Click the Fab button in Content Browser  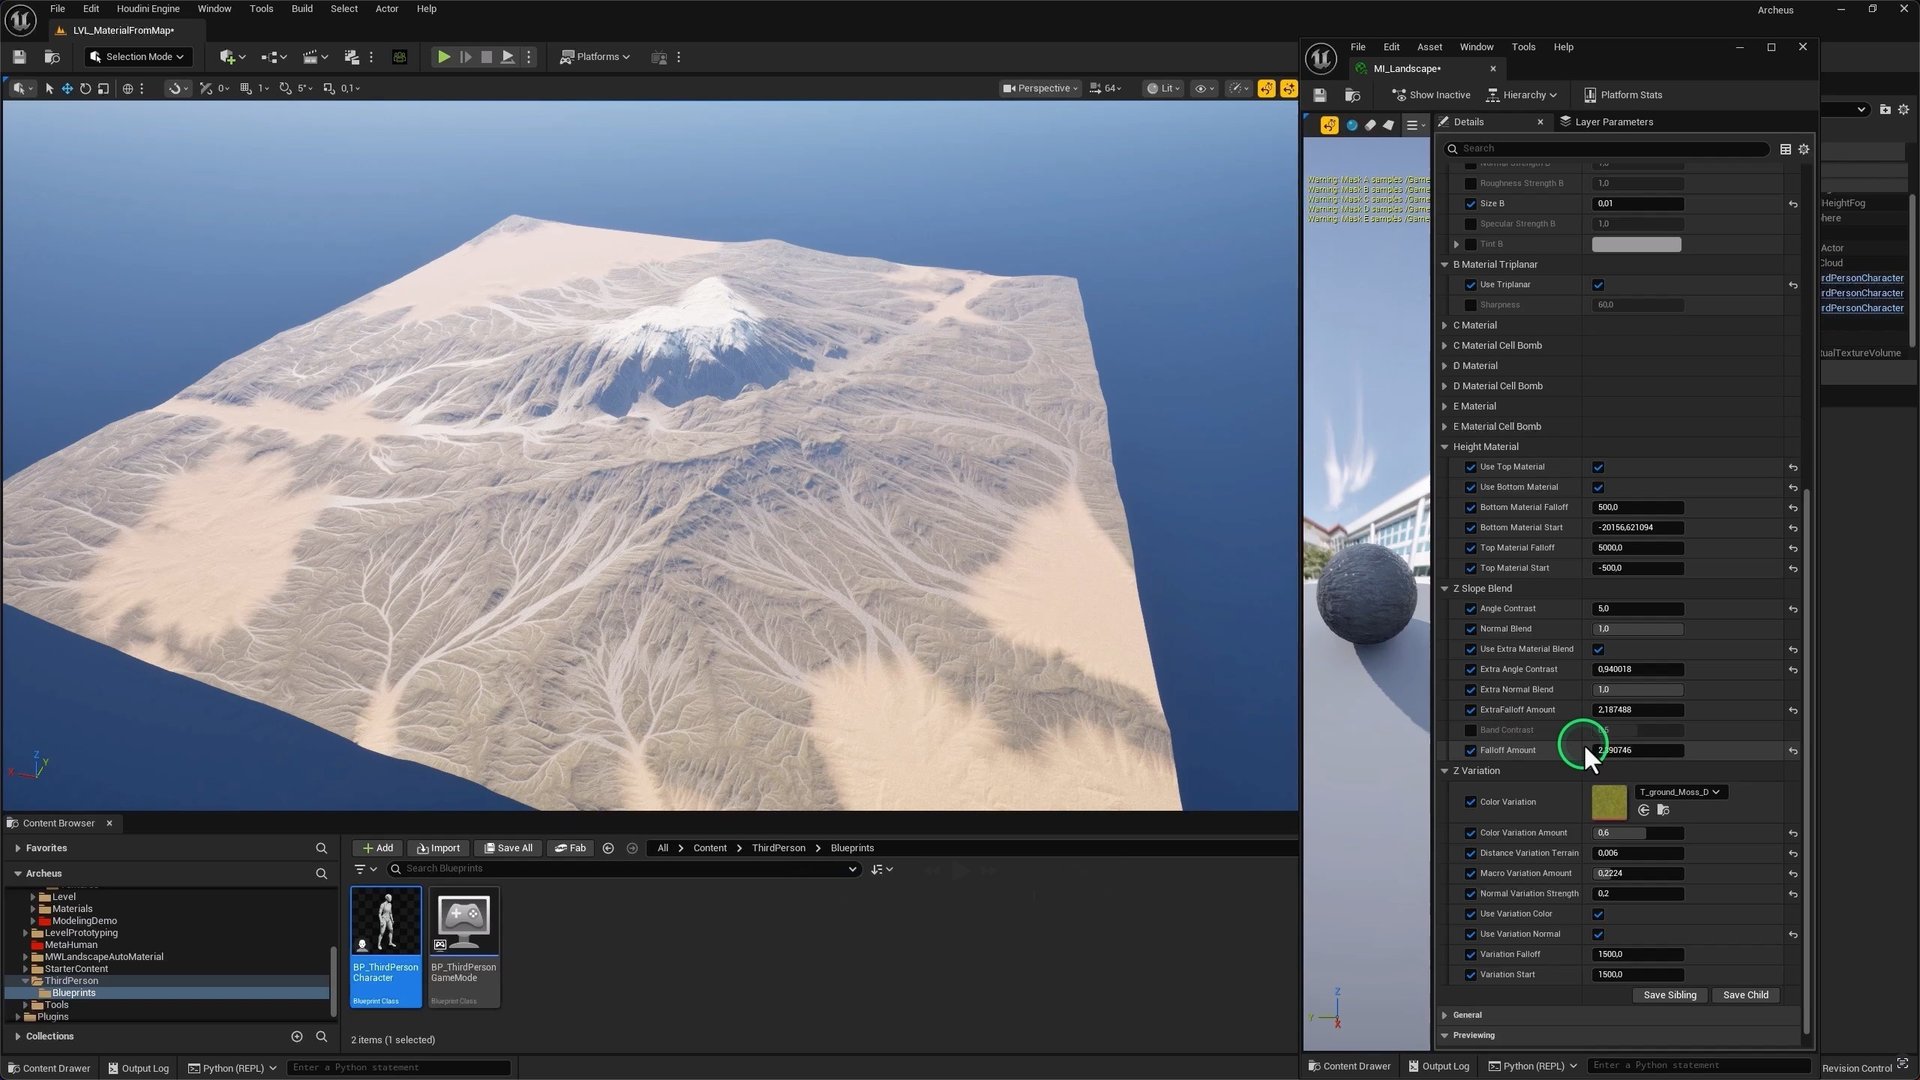pyautogui.click(x=570, y=848)
